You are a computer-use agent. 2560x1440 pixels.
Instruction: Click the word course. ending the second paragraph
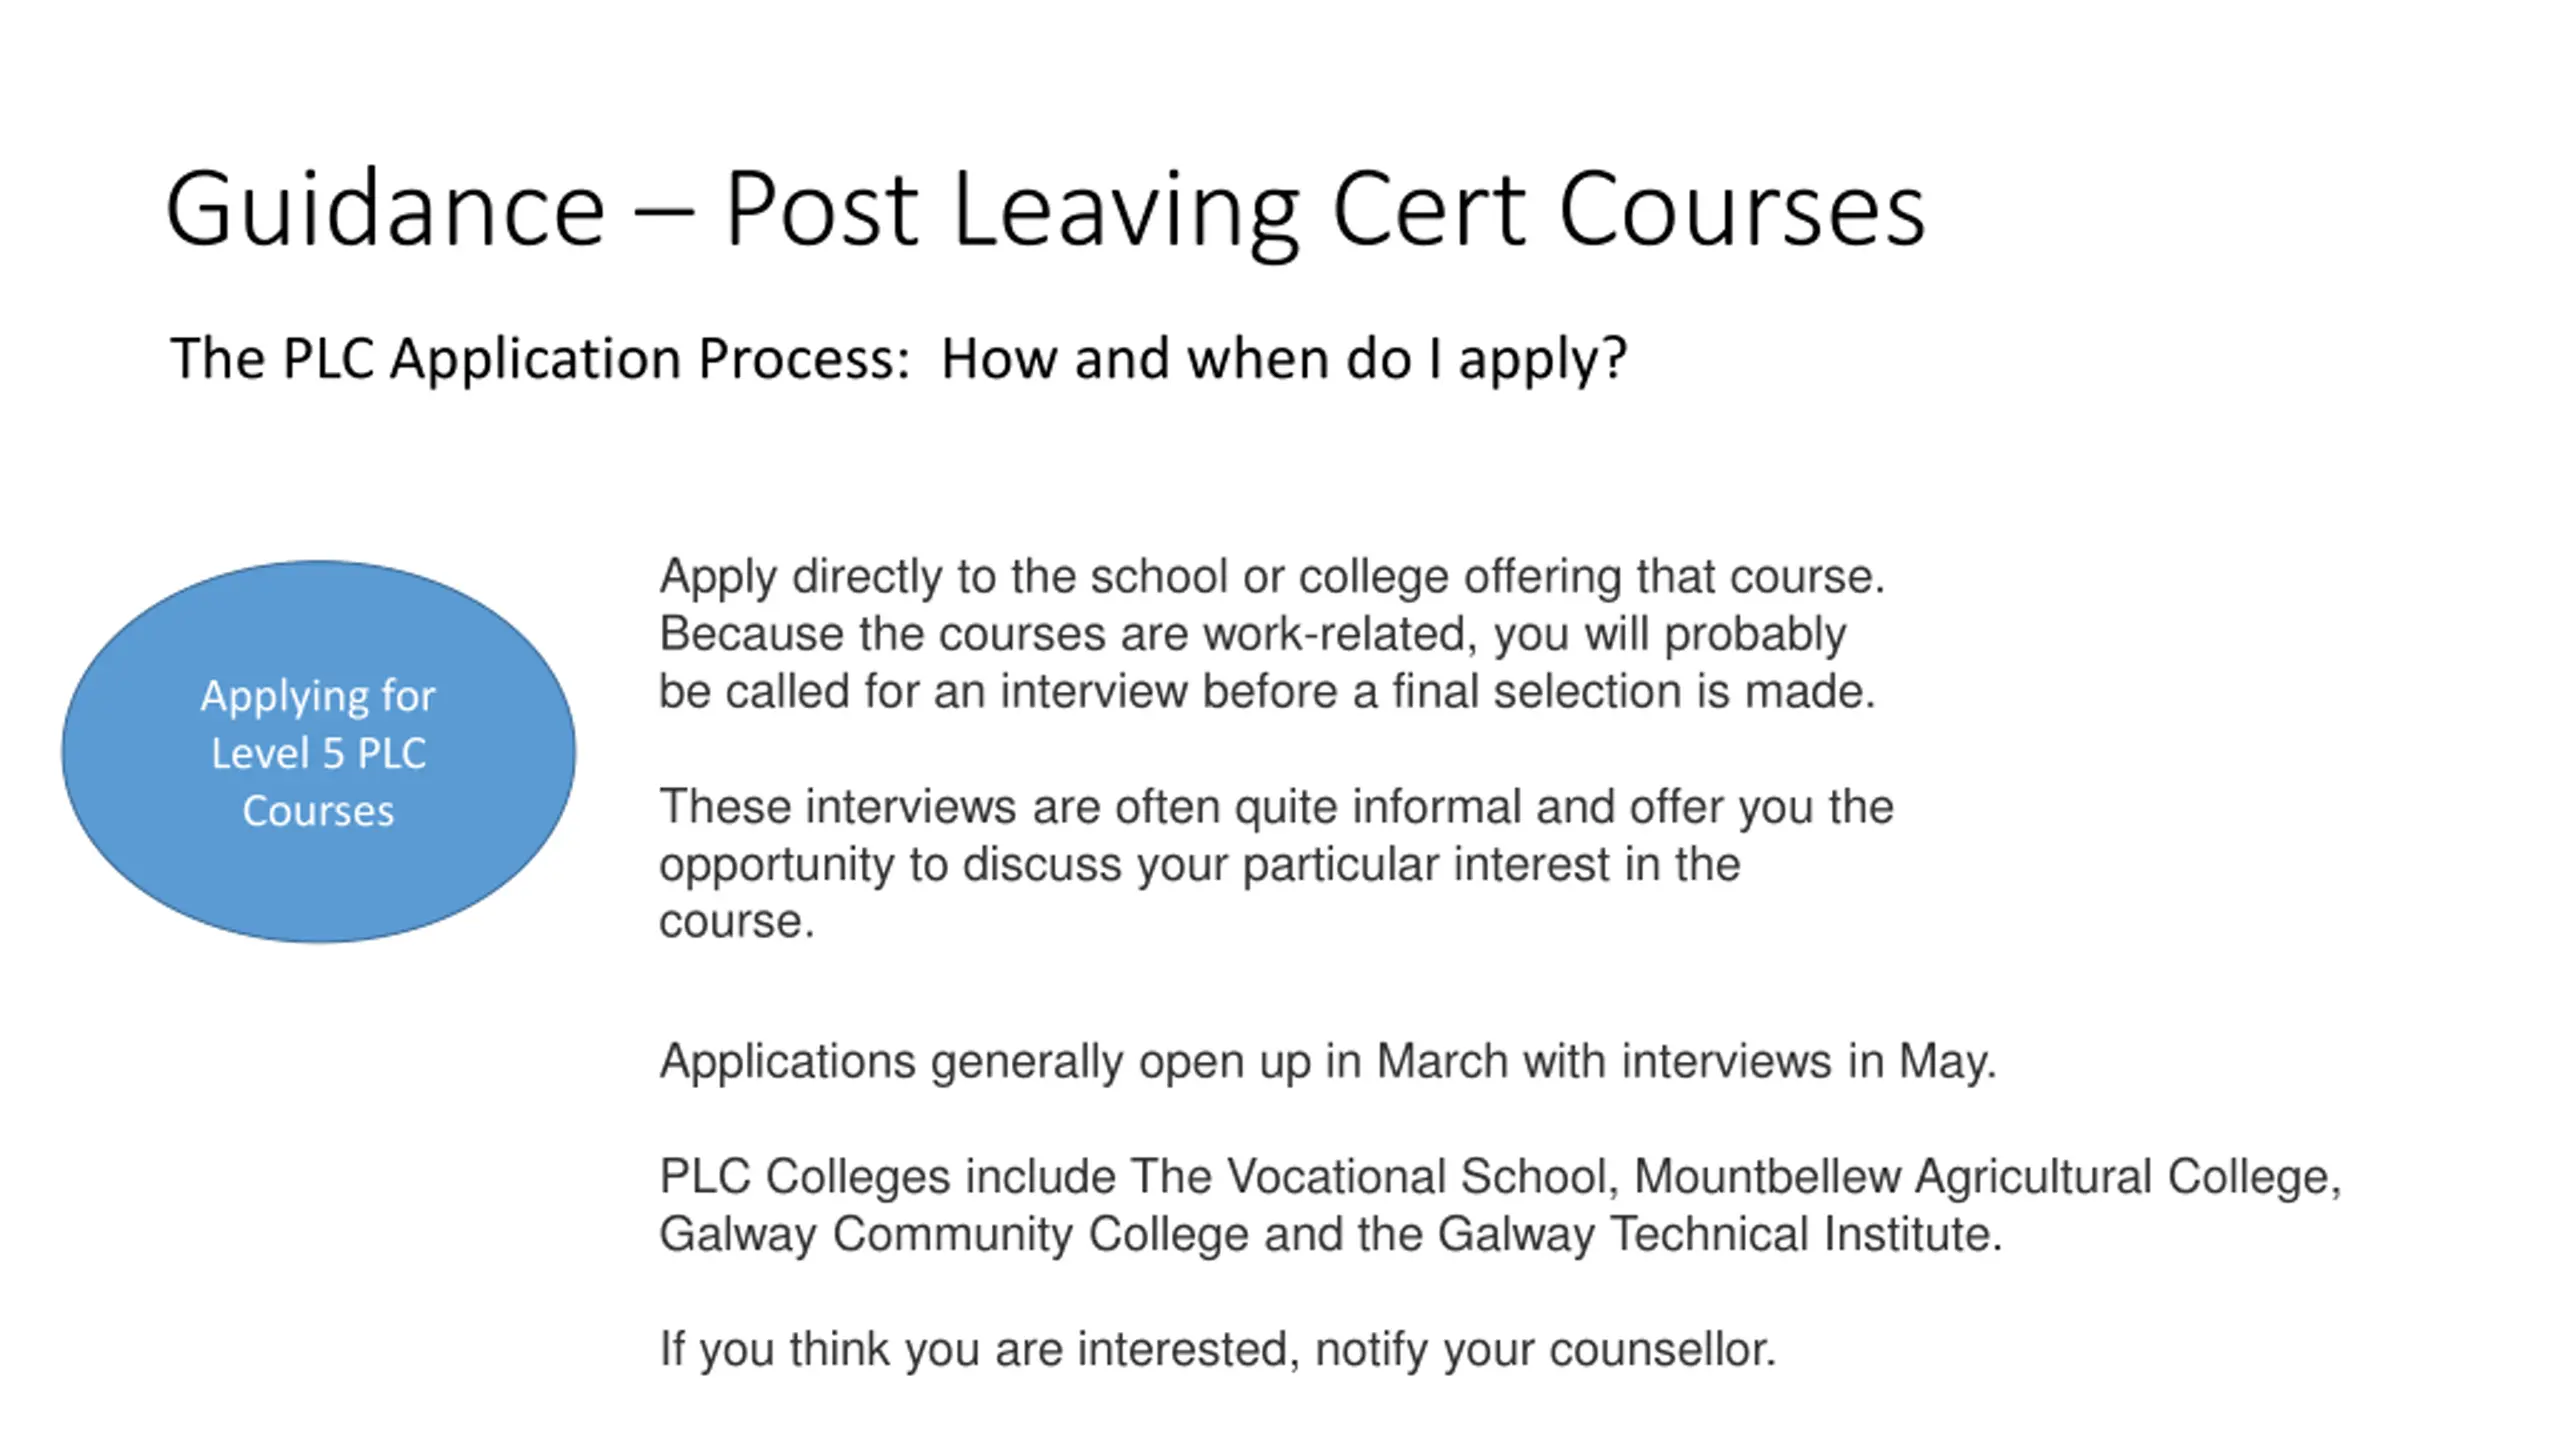(737, 922)
